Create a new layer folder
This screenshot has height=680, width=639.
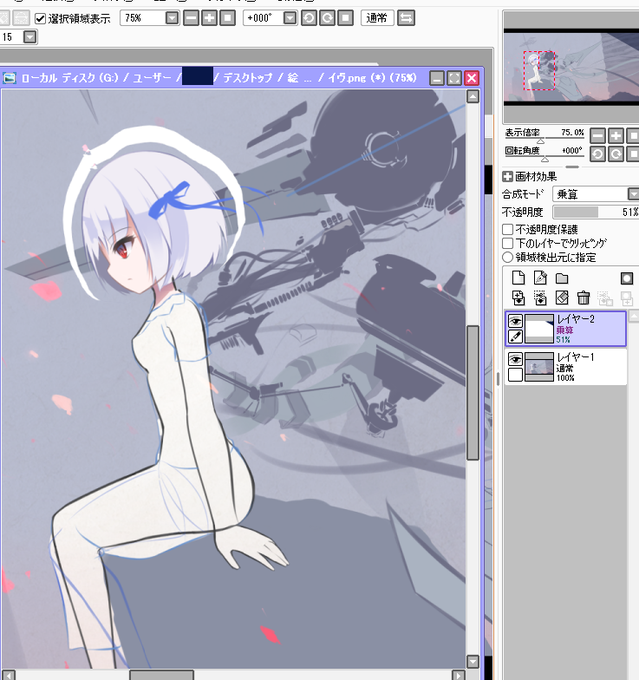(562, 278)
